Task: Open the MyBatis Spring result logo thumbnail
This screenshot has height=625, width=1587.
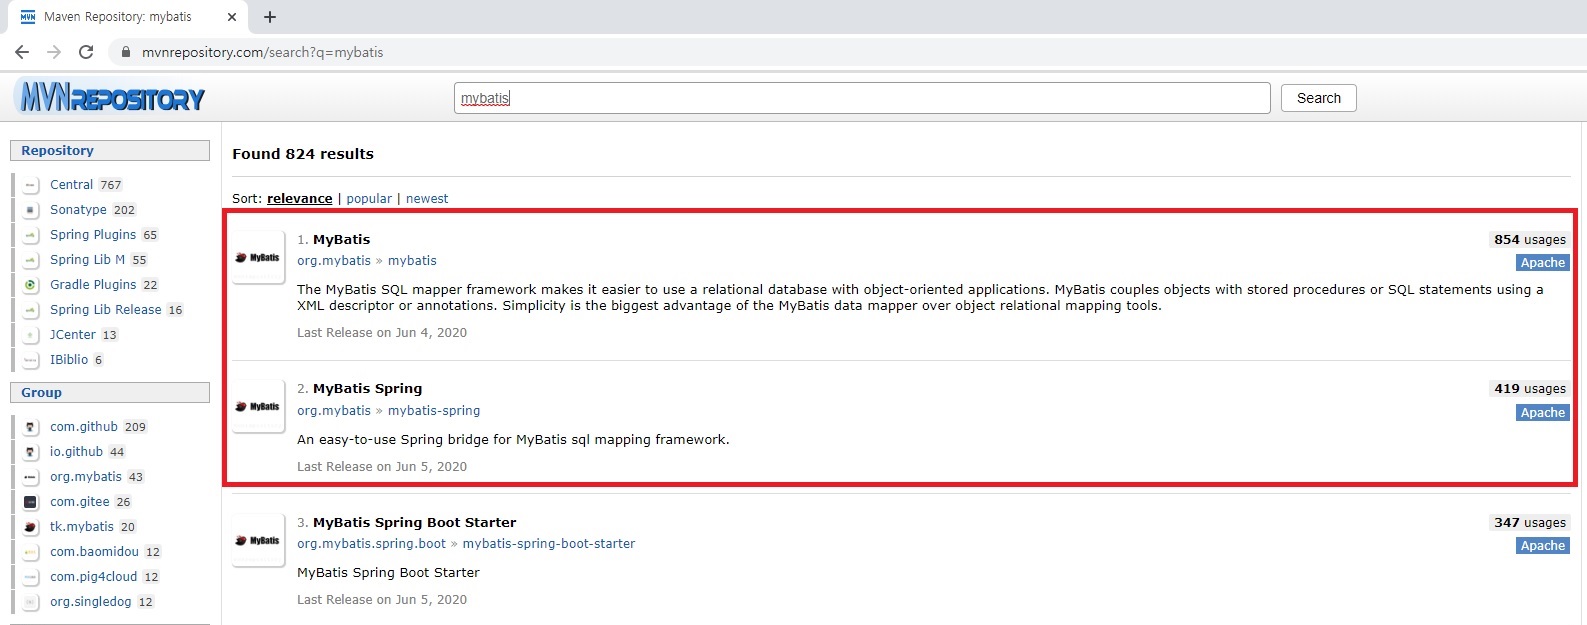Action: coord(258,406)
